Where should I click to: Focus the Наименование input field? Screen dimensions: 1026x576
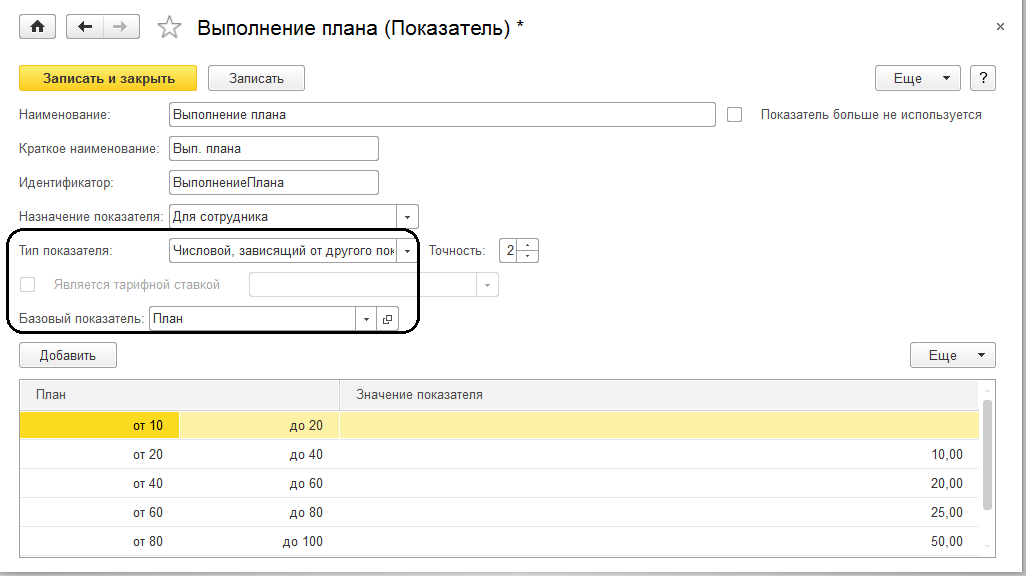click(442, 115)
